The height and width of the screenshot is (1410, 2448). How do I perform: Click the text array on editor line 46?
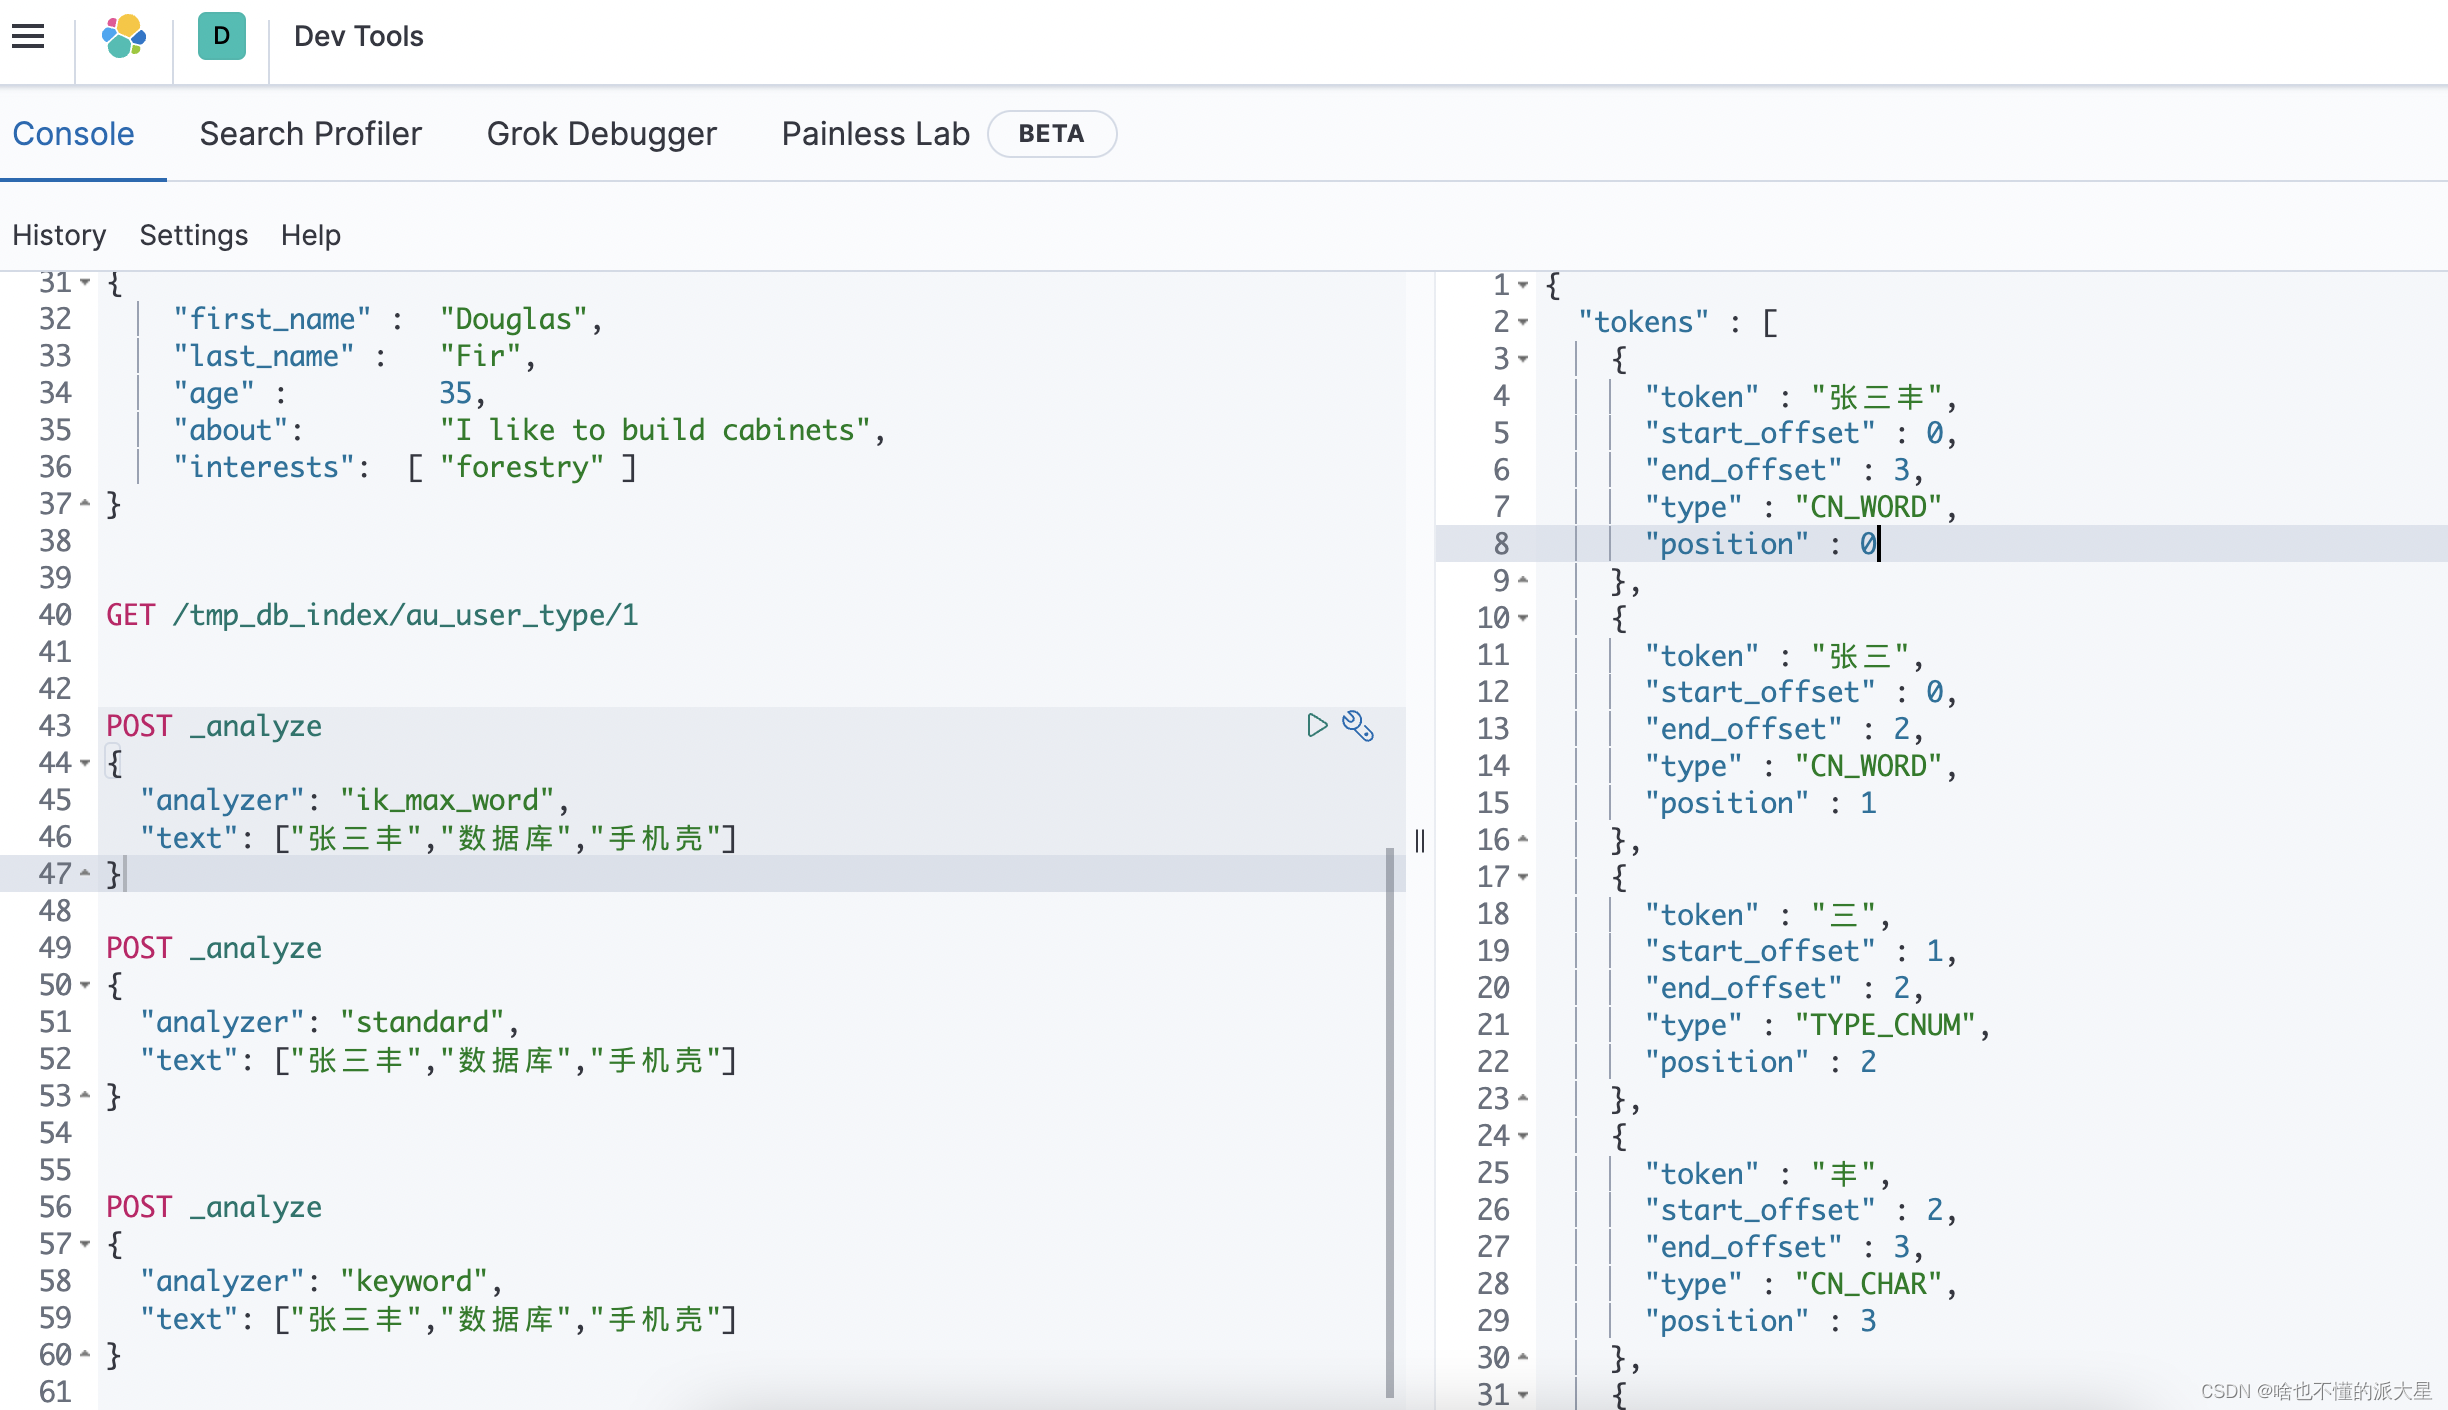click(505, 836)
